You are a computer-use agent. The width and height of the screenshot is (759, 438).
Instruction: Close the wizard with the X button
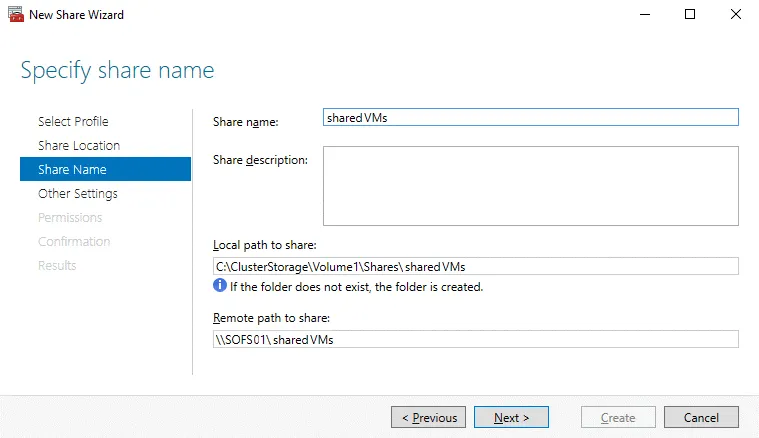pos(735,15)
